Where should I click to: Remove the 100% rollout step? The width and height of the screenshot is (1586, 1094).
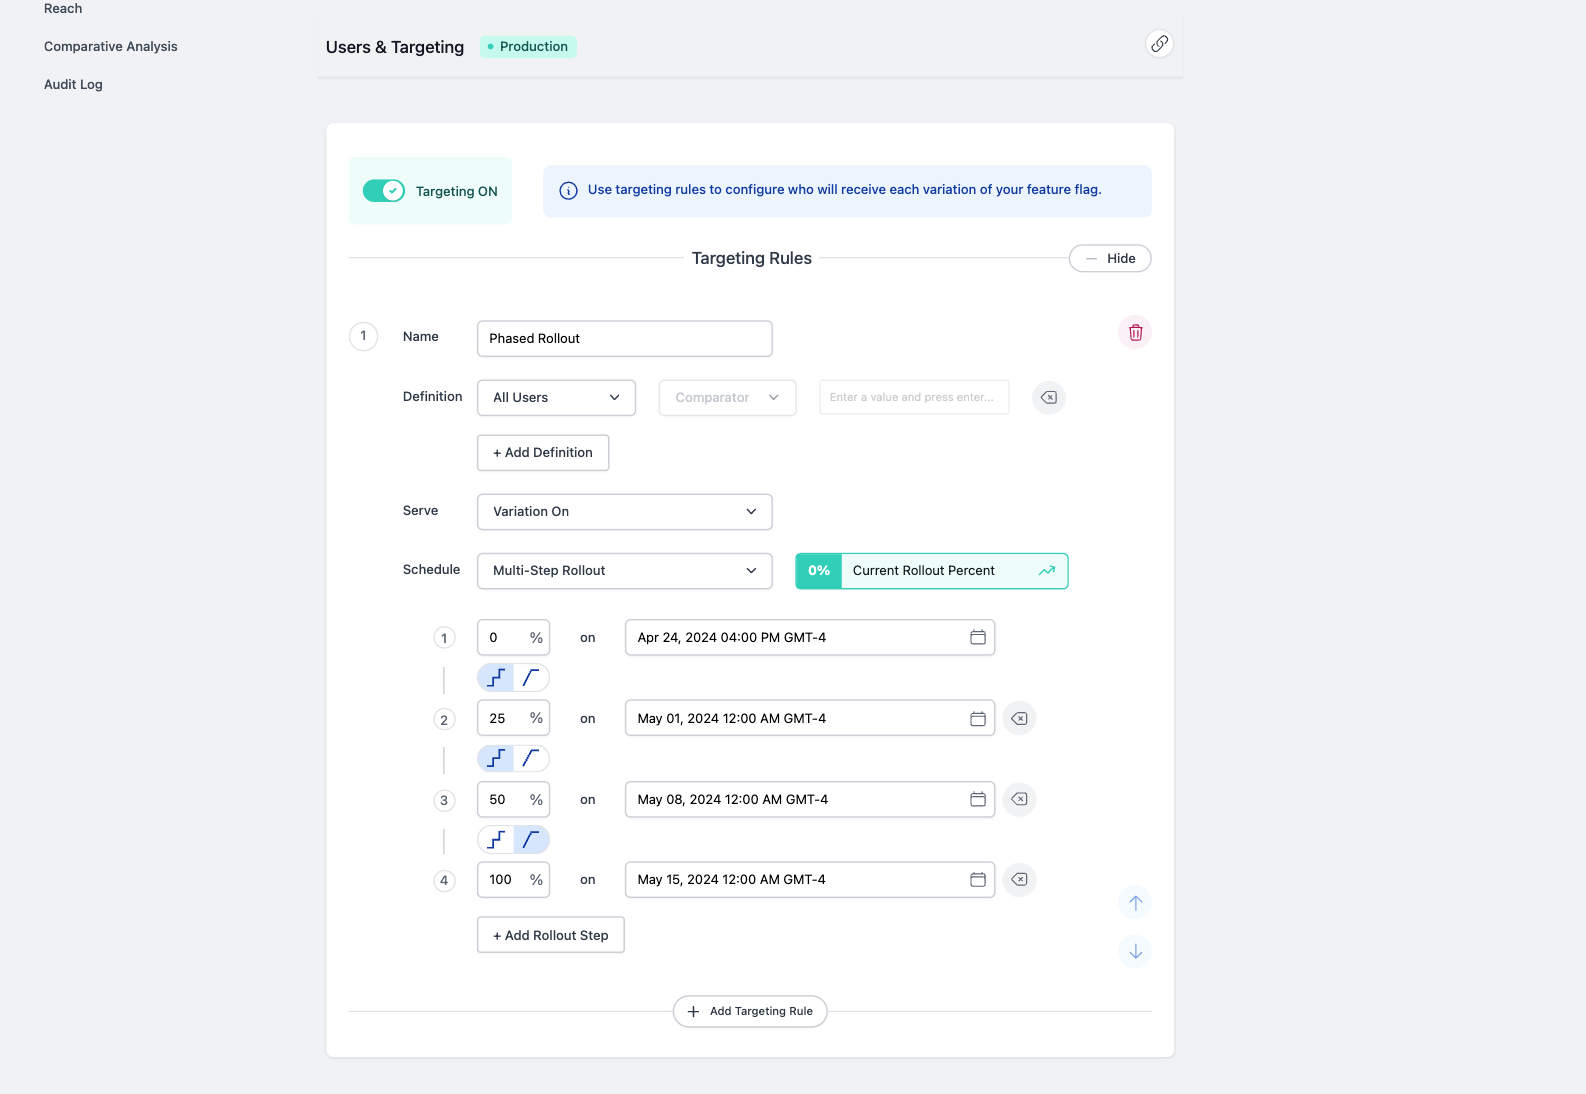click(1019, 880)
